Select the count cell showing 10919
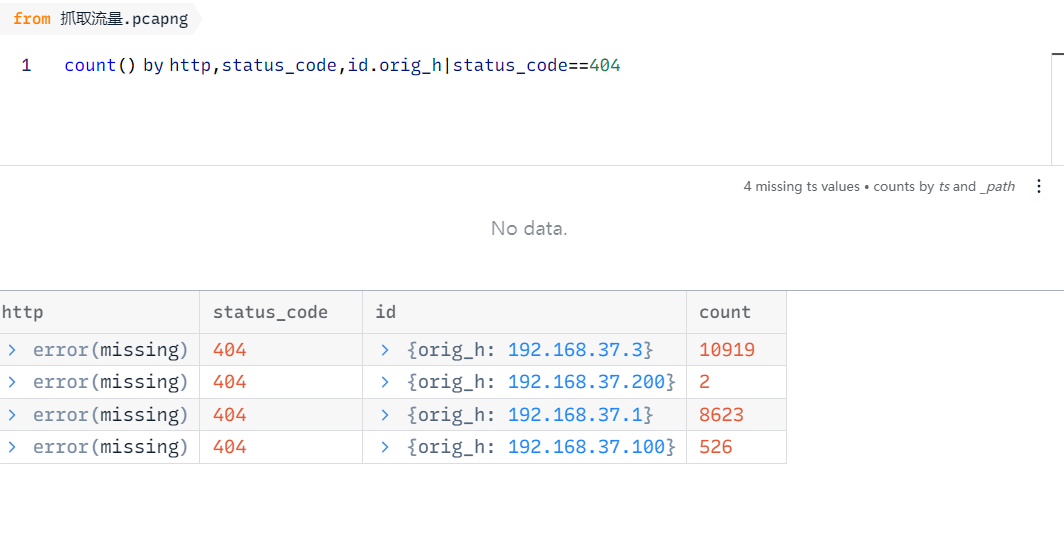Viewport: 1064px width, 556px height. (x=727, y=350)
